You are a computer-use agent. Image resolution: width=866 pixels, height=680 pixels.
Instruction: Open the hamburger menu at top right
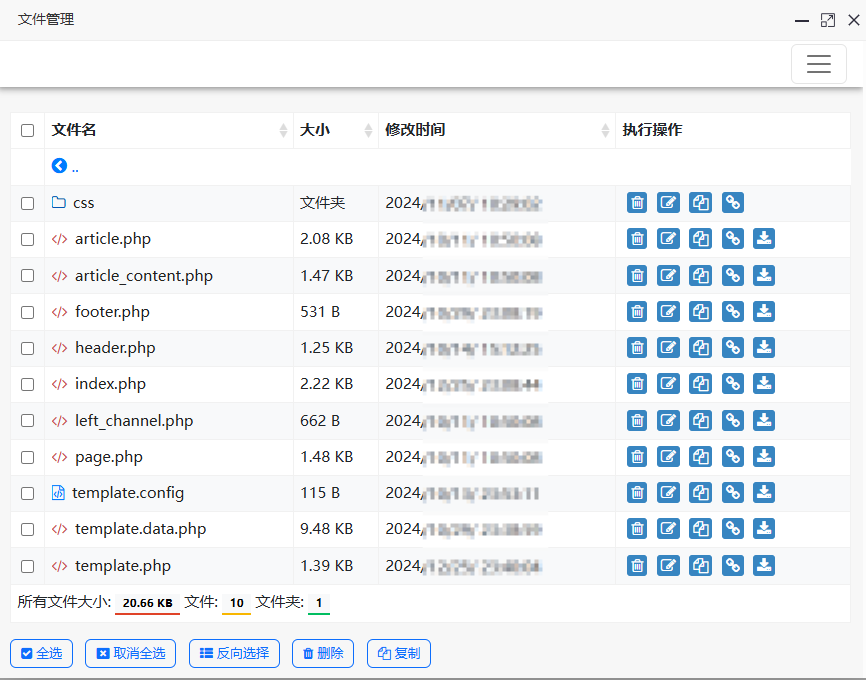[x=818, y=64]
